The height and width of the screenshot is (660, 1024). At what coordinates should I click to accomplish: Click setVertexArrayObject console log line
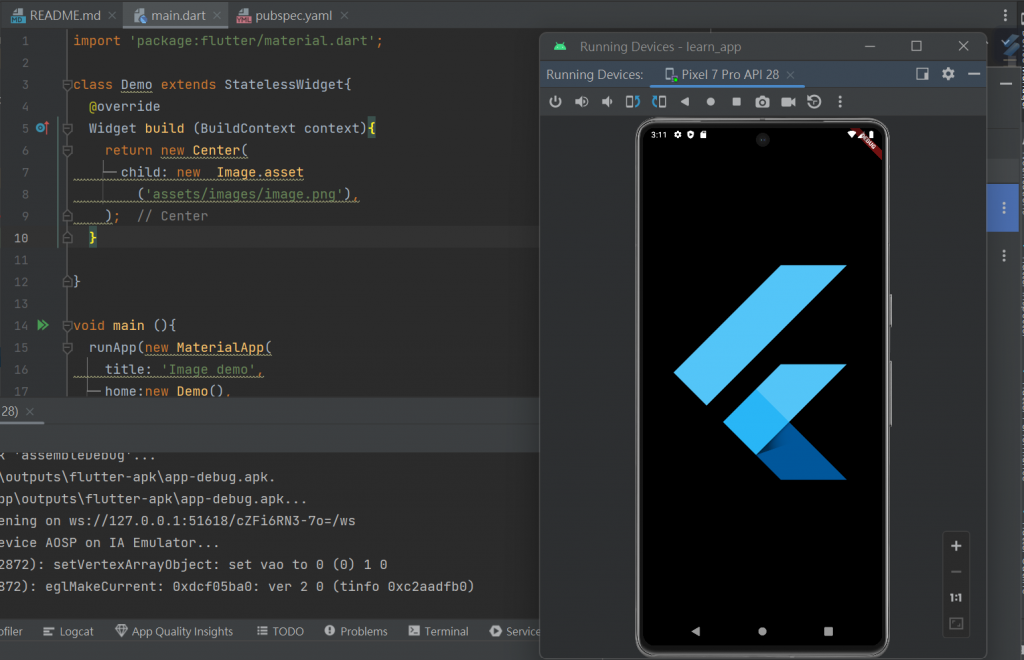(193, 565)
